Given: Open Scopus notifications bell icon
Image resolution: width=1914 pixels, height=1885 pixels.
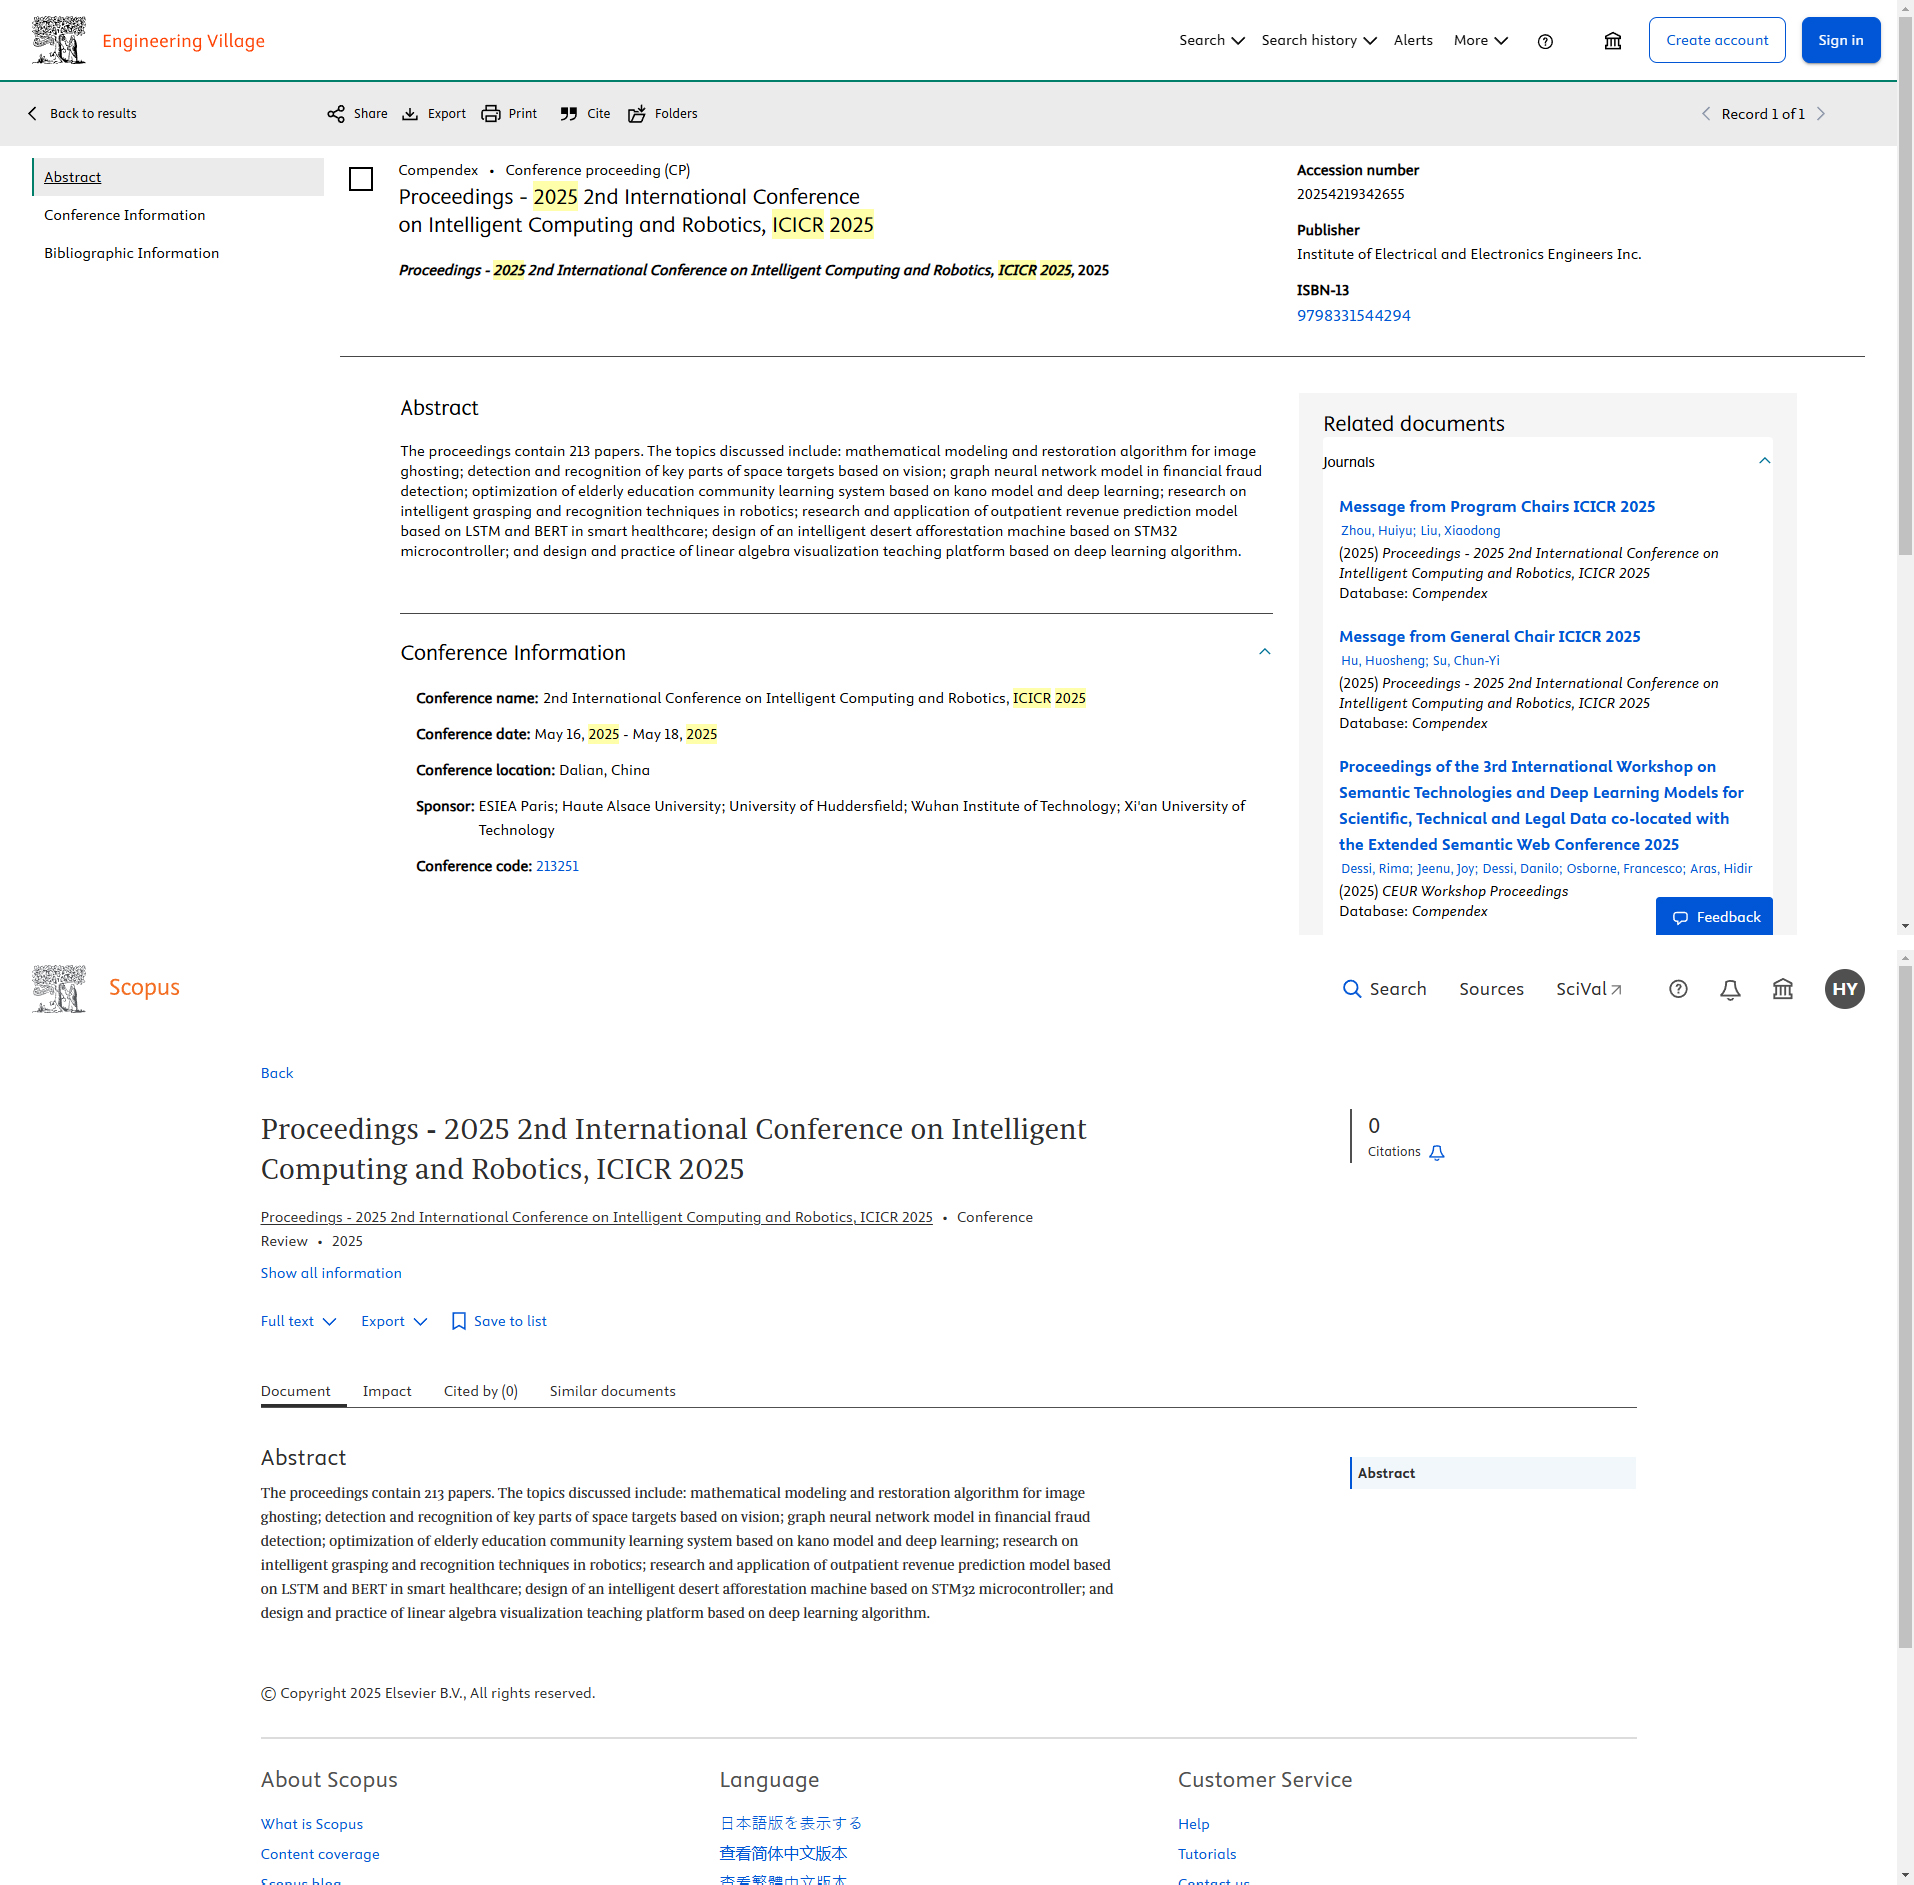Looking at the screenshot, I should click(1730, 989).
